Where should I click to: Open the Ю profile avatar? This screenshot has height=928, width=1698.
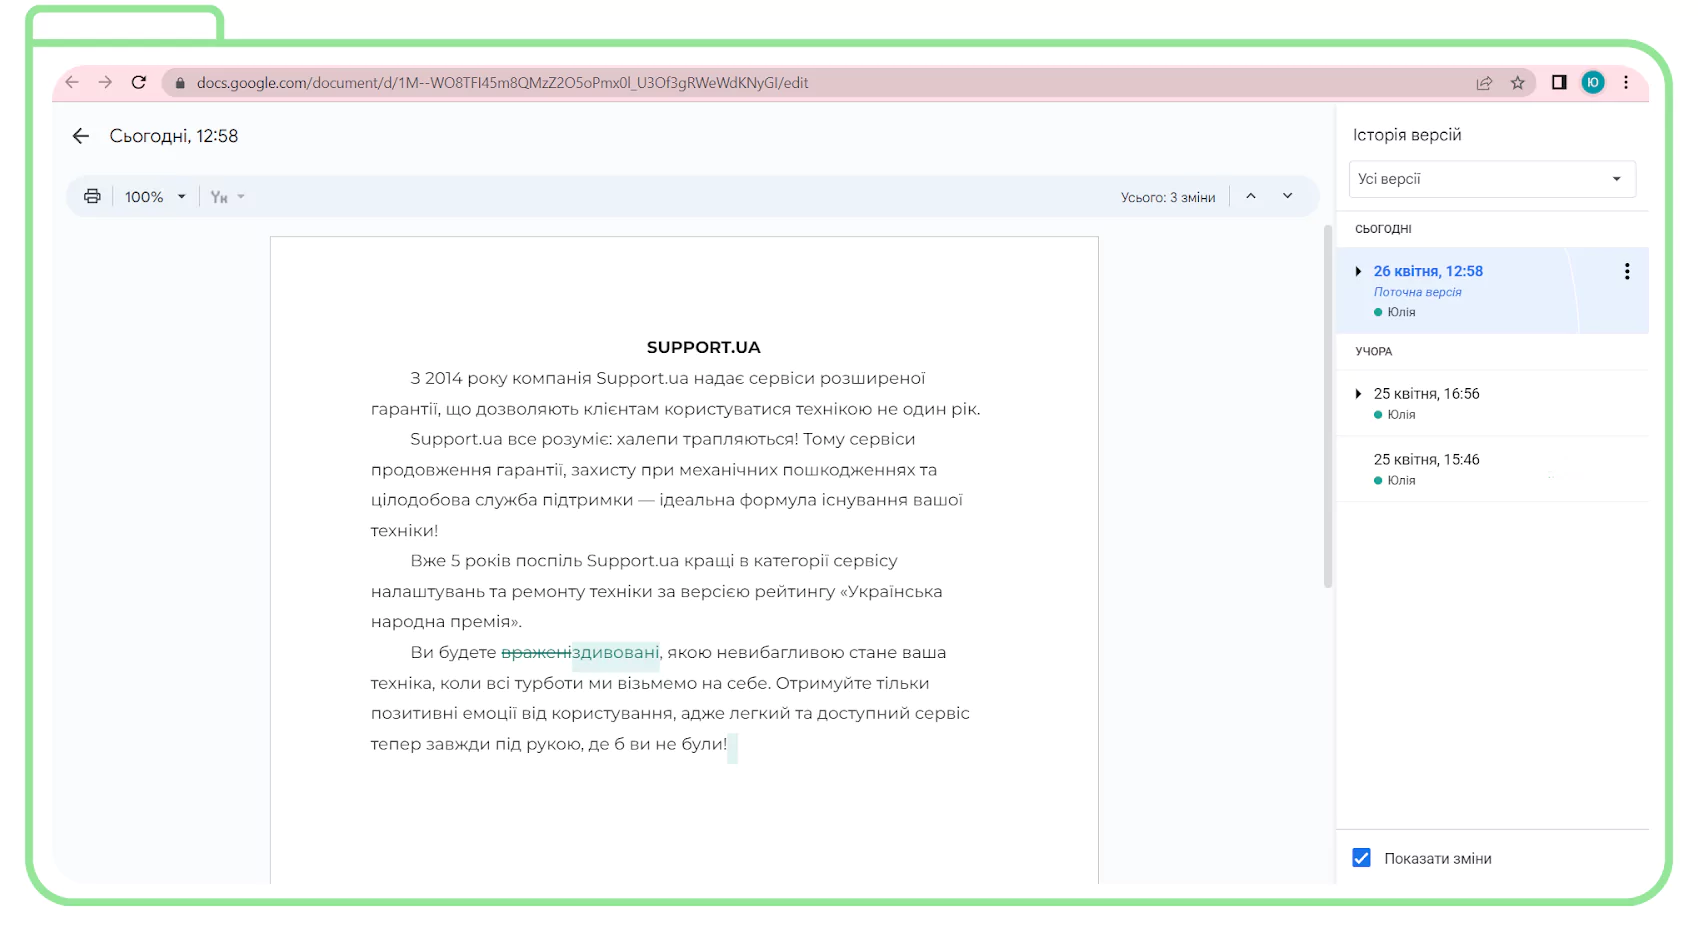pyautogui.click(x=1593, y=82)
